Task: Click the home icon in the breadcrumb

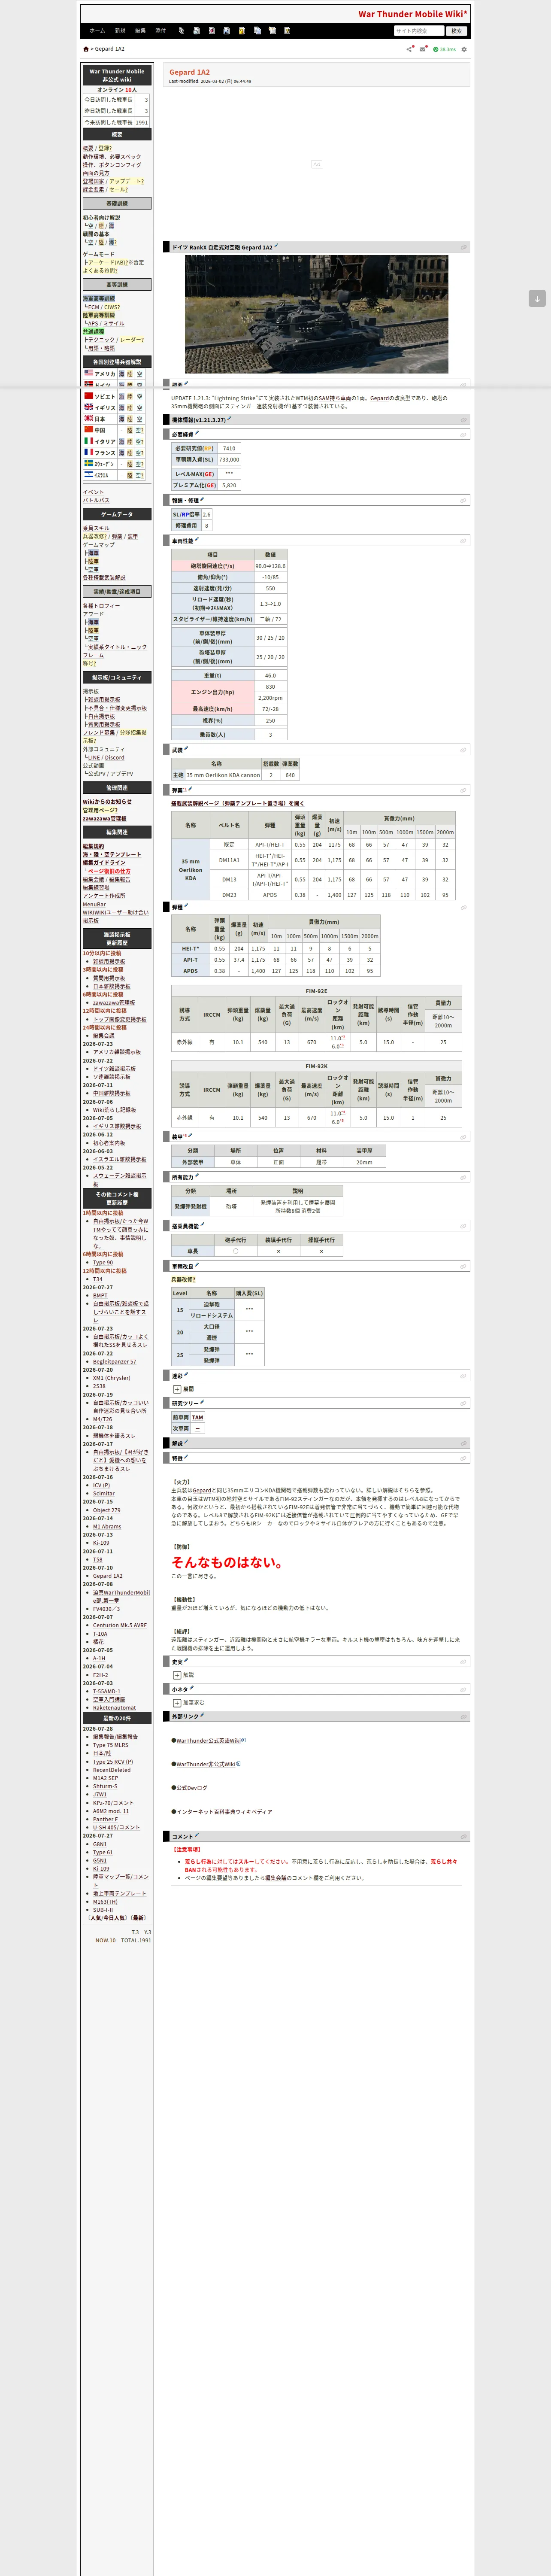Action: click(x=86, y=49)
